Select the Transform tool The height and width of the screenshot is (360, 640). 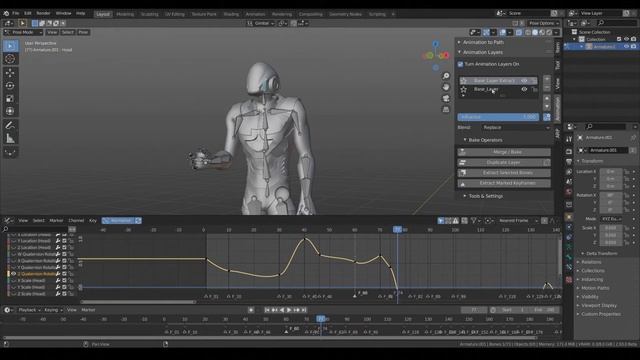click(x=10, y=111)
